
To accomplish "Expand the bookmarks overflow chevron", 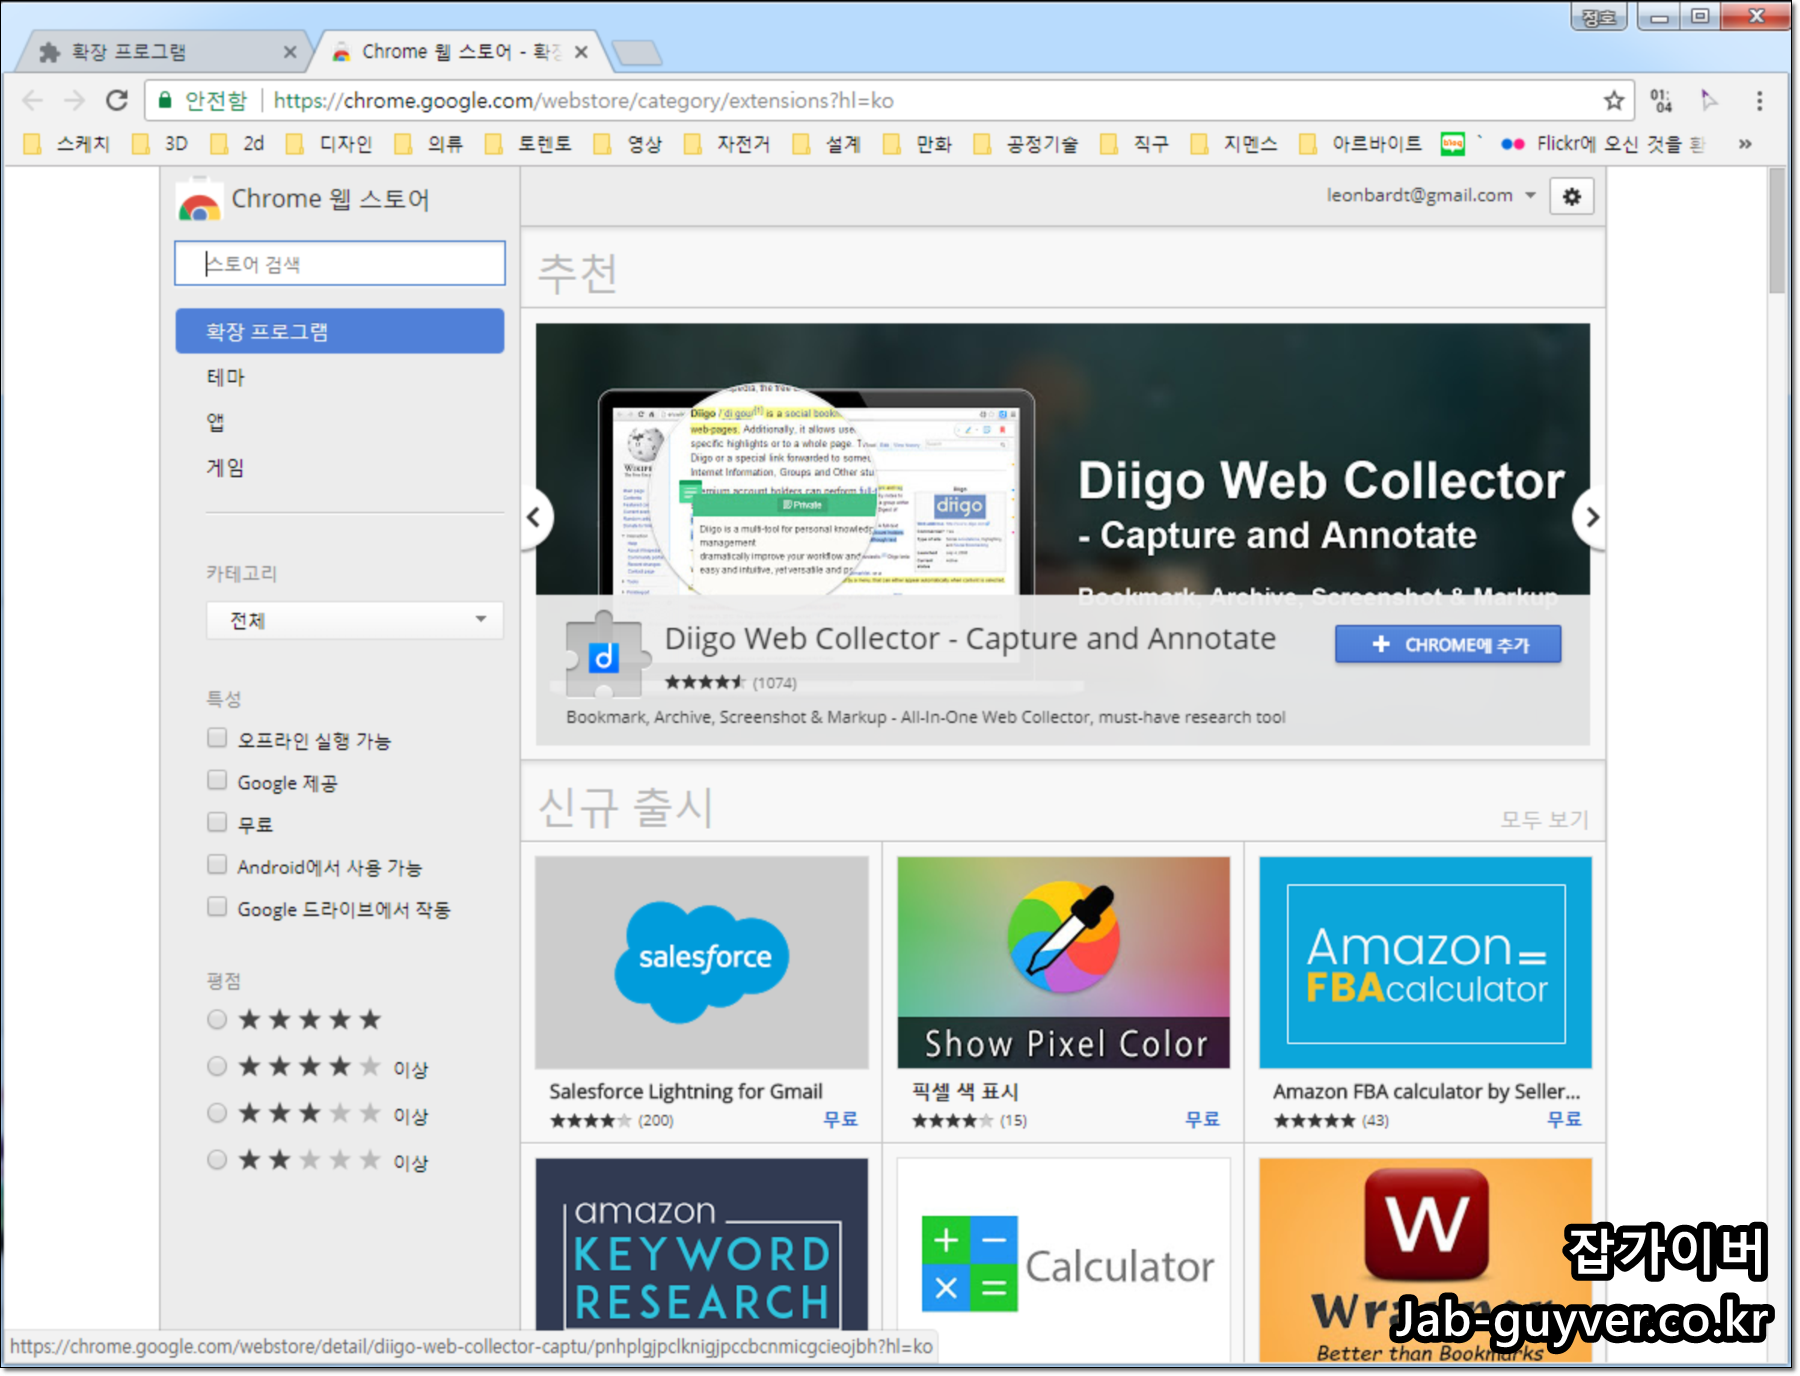I will coord(1745,144).
